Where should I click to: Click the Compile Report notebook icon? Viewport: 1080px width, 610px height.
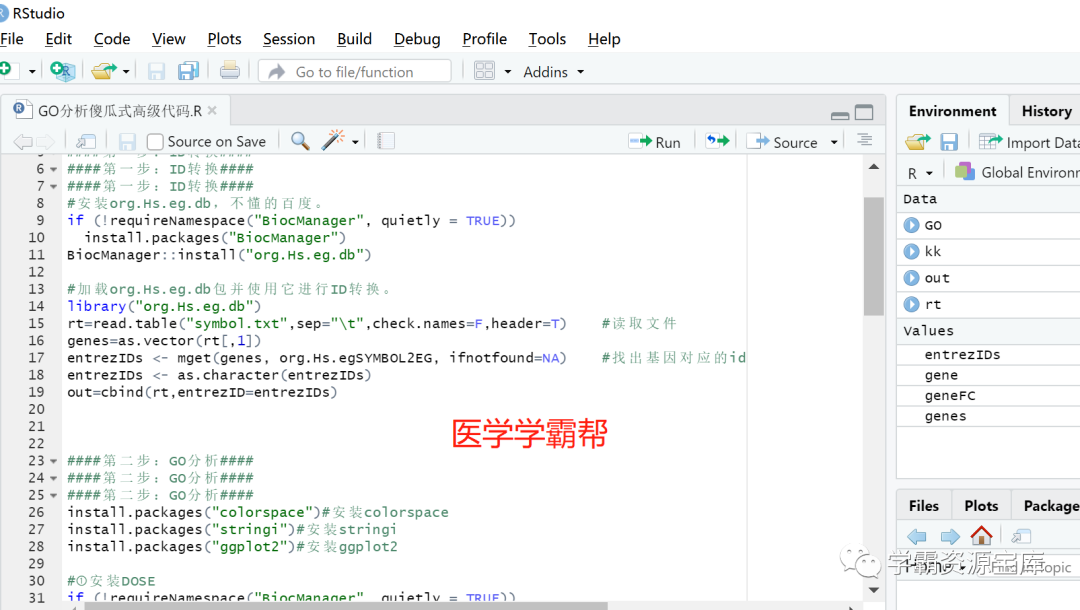[x=386, y=141]
